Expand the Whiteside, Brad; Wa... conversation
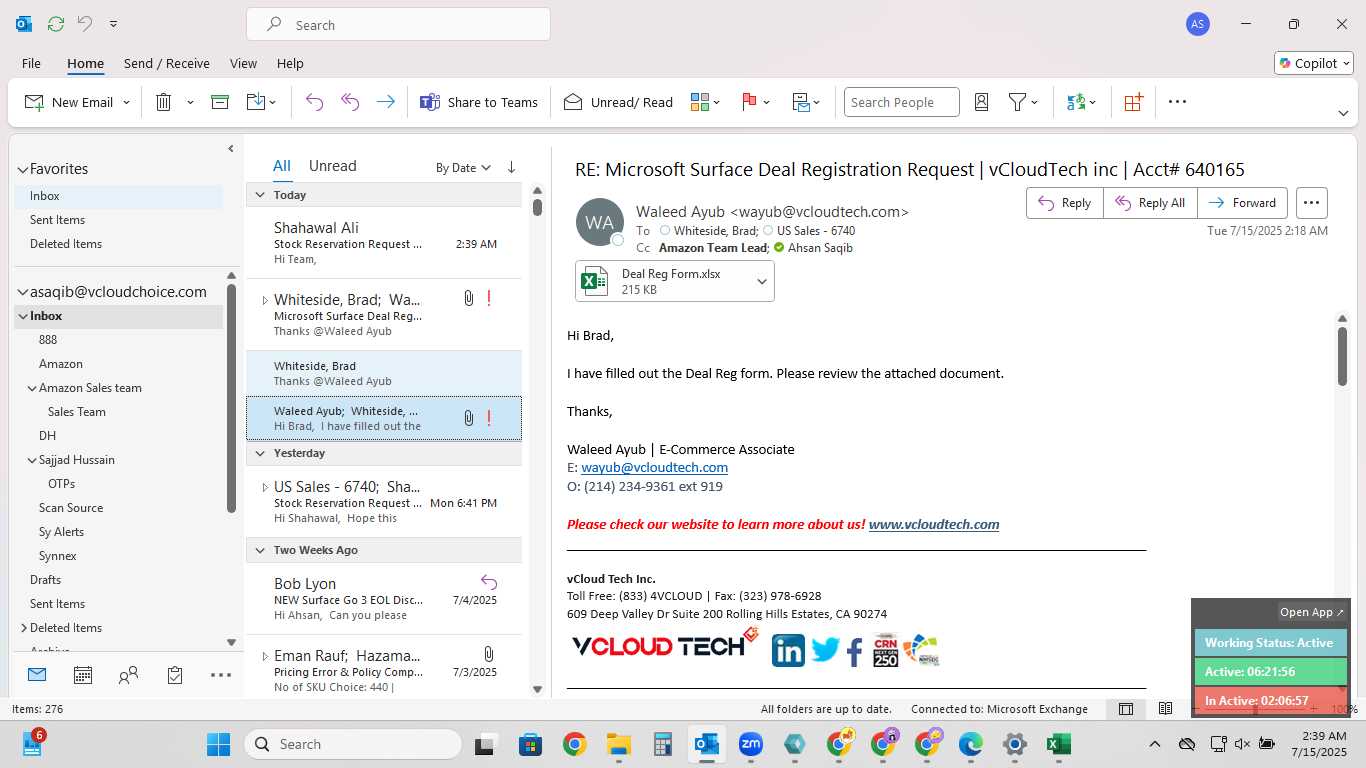The width and height of the screenshot is (1366, 768). point(265,300)
